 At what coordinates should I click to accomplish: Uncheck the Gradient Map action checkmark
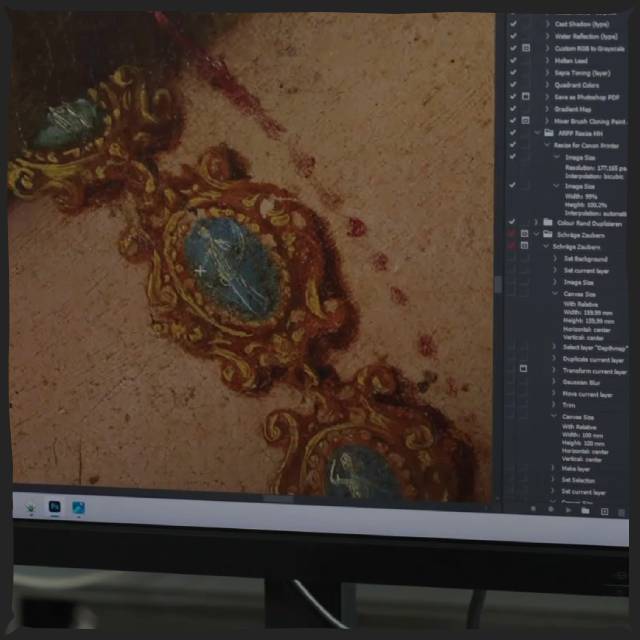(513, 109)
